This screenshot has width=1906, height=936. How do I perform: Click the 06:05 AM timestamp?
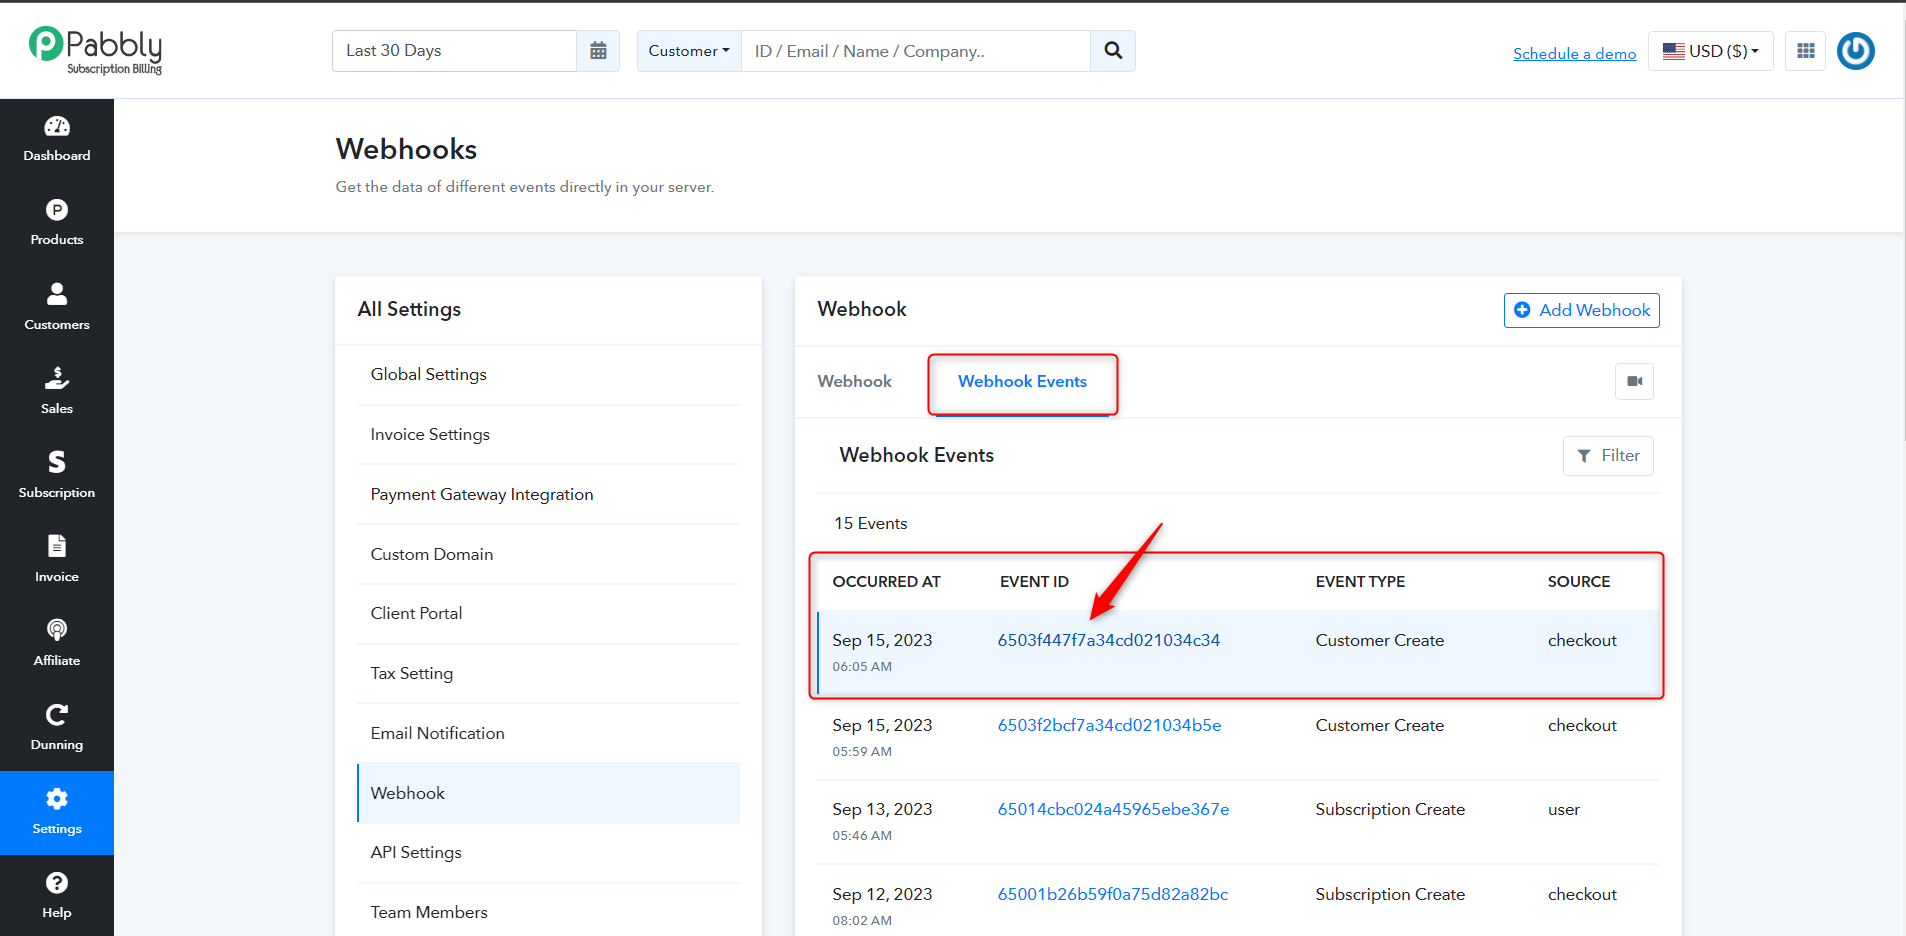click(x=862, y=667)
